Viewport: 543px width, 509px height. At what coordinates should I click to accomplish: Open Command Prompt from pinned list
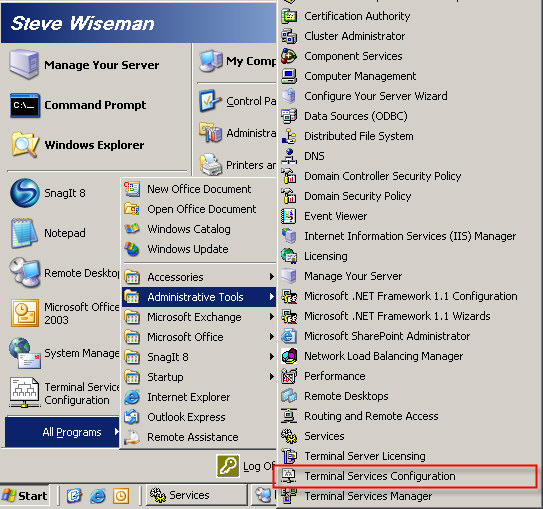point(78,105)
